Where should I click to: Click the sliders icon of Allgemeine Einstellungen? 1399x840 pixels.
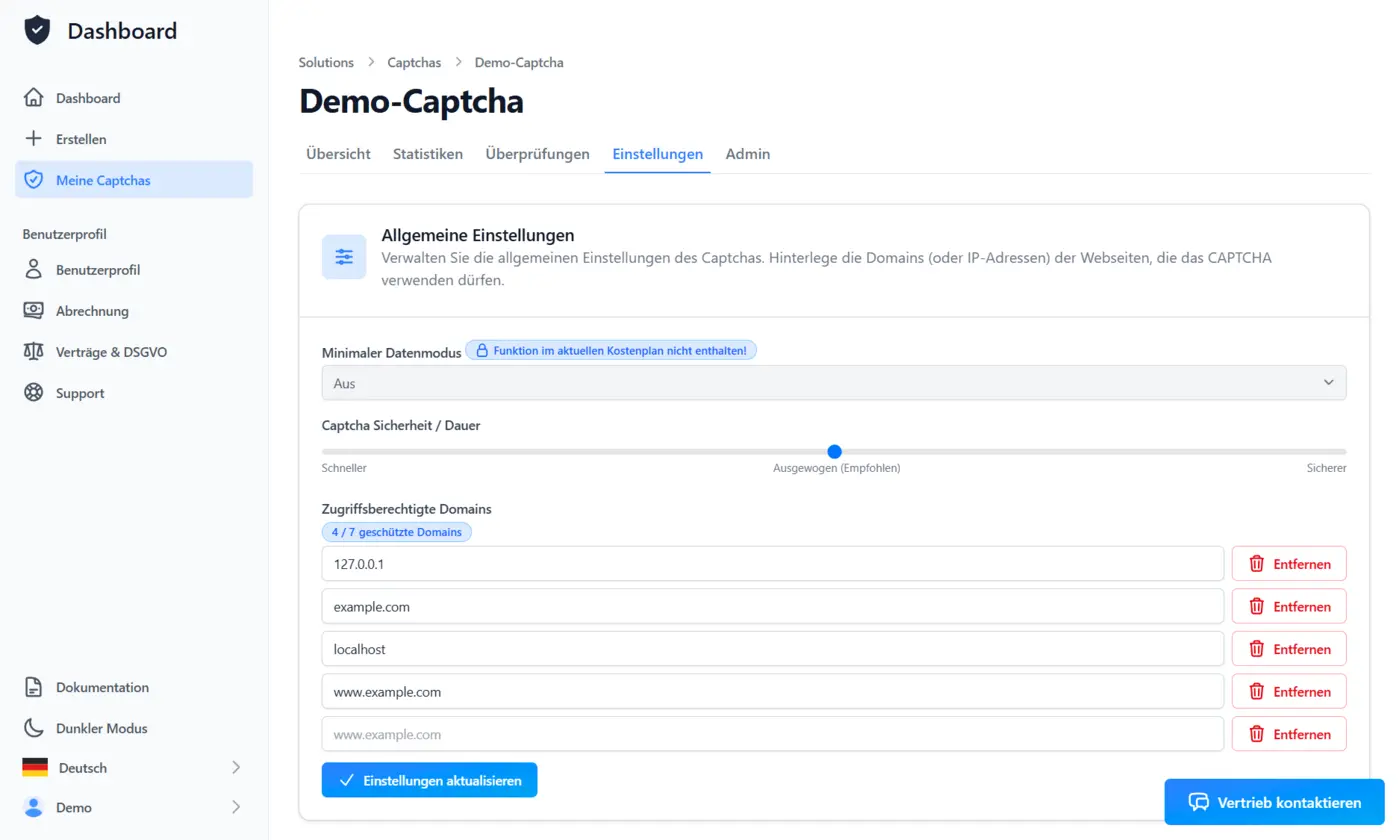coord(344,257)
